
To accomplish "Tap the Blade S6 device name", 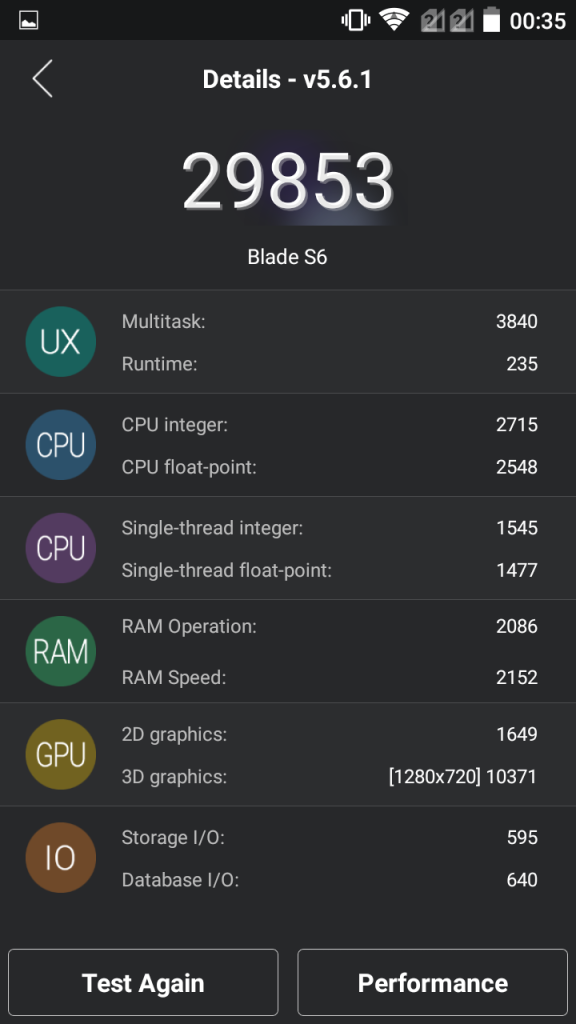I will pos(287,257).
